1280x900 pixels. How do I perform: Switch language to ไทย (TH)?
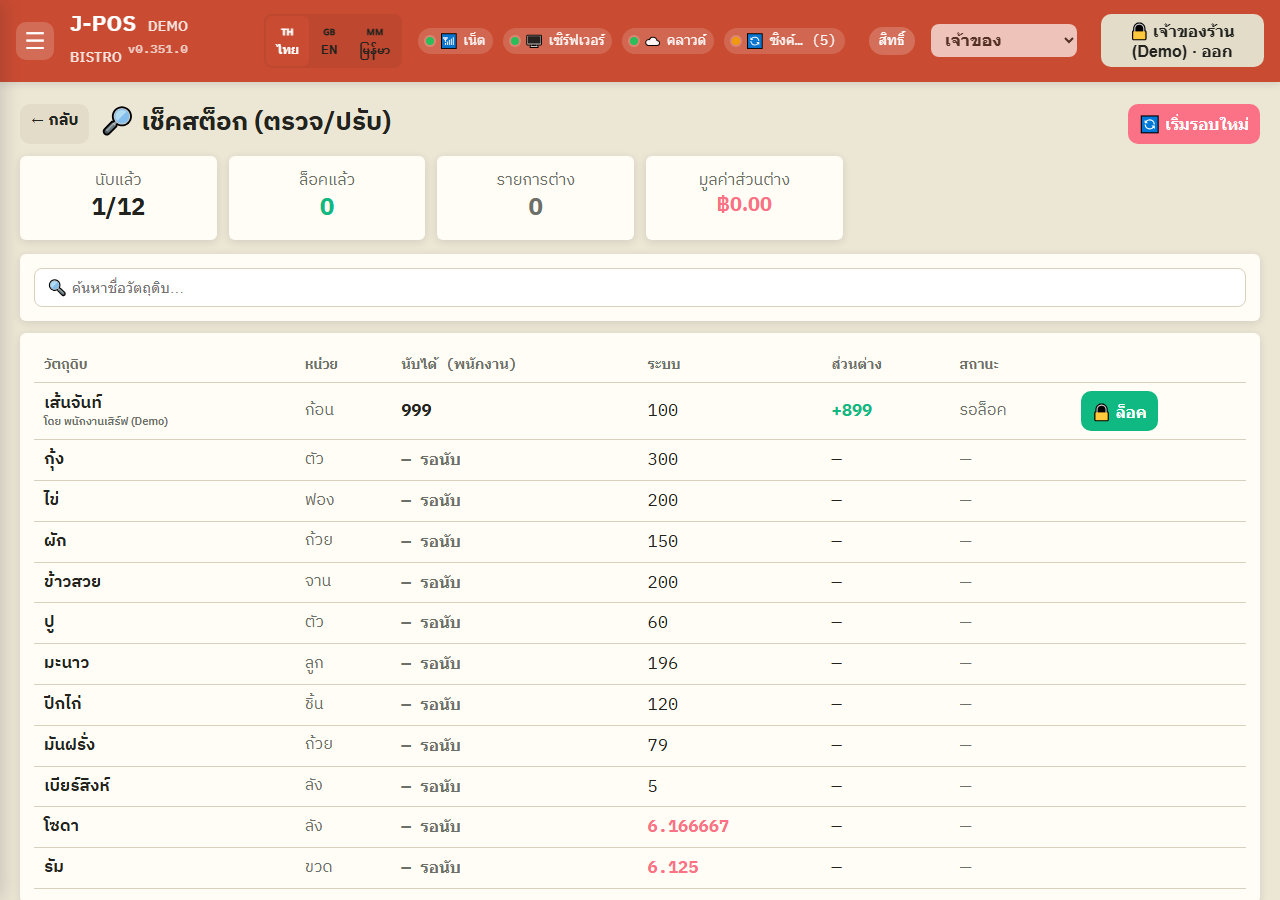click(288, 41)
